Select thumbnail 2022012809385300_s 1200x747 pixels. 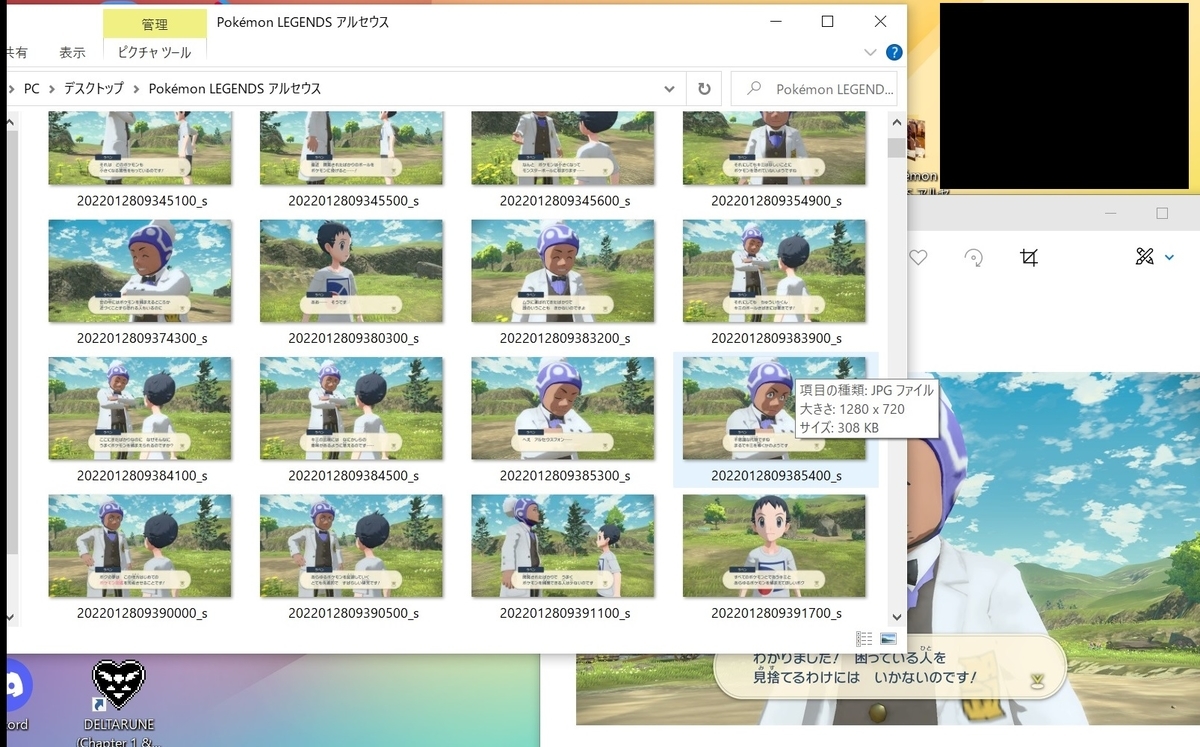[564, 410]
